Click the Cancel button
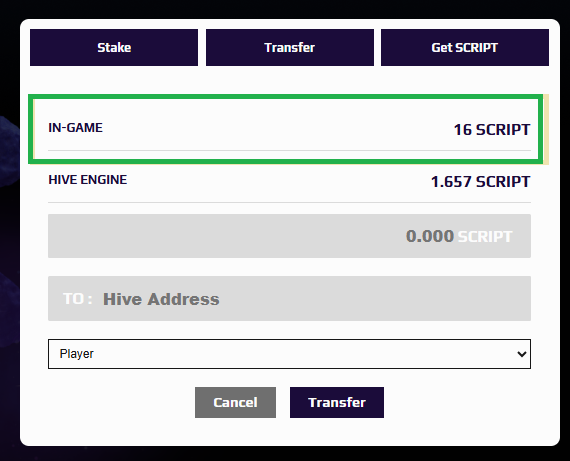Viewport: 570px width, 461px height. point(235,402)
